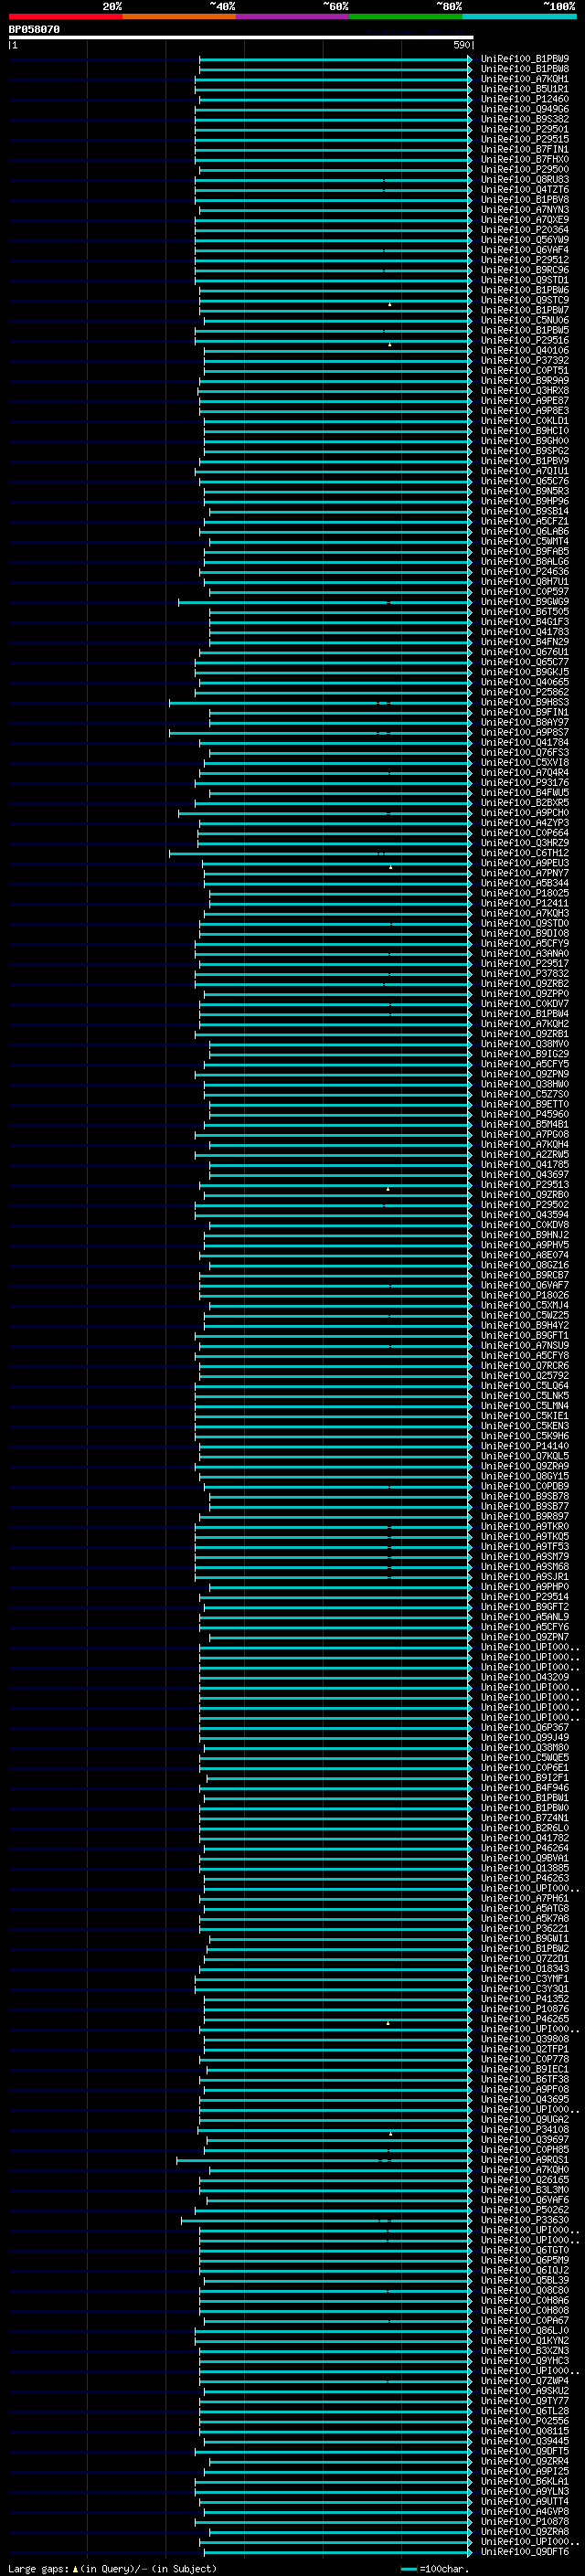Select the query name BP058070
Viewport: 585px width, 2576px height.
(34, 30)
